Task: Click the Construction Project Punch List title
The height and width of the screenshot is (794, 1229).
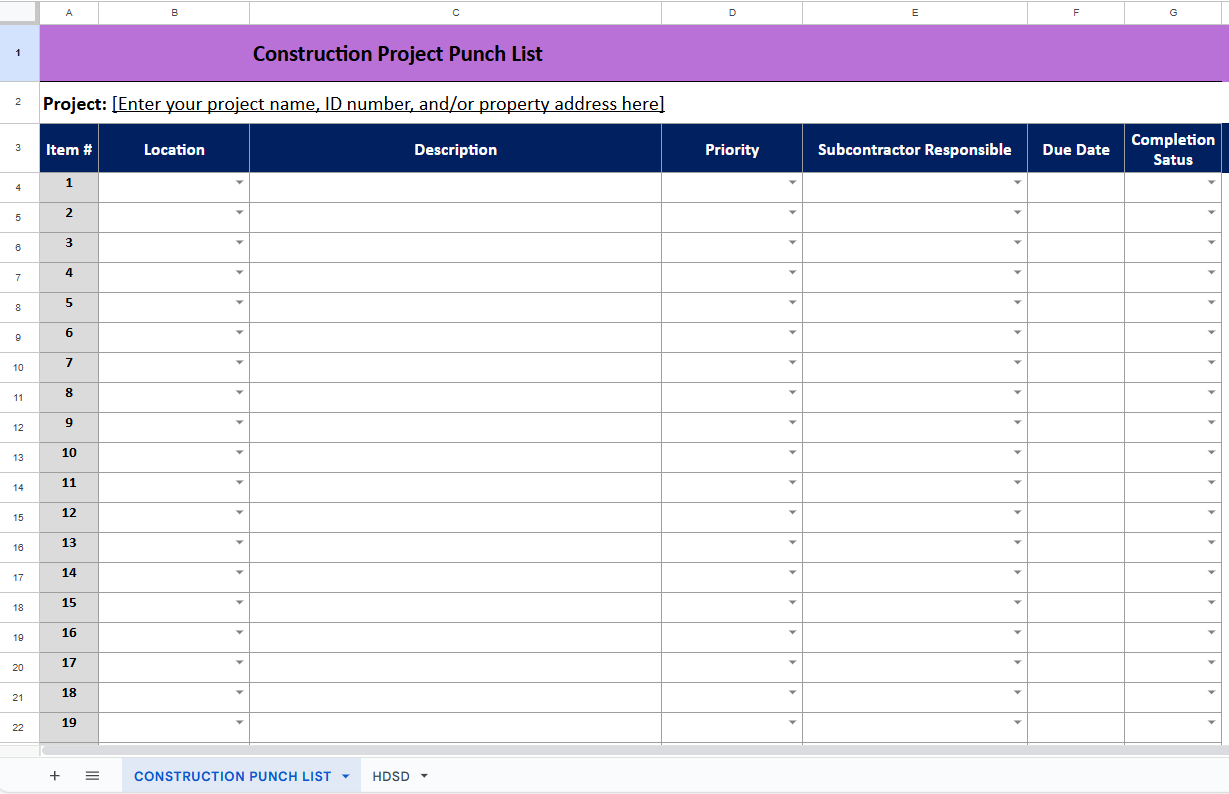Action: pyautogui.click(x=397, y=54)
